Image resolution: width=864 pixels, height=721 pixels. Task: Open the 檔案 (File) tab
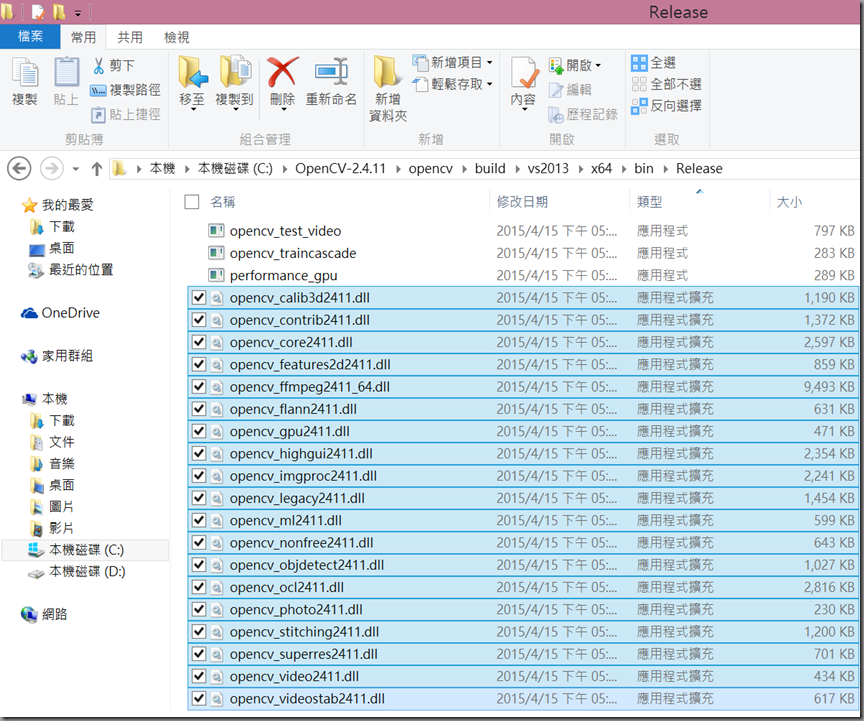pyautogui.click(x=30, y=37)
